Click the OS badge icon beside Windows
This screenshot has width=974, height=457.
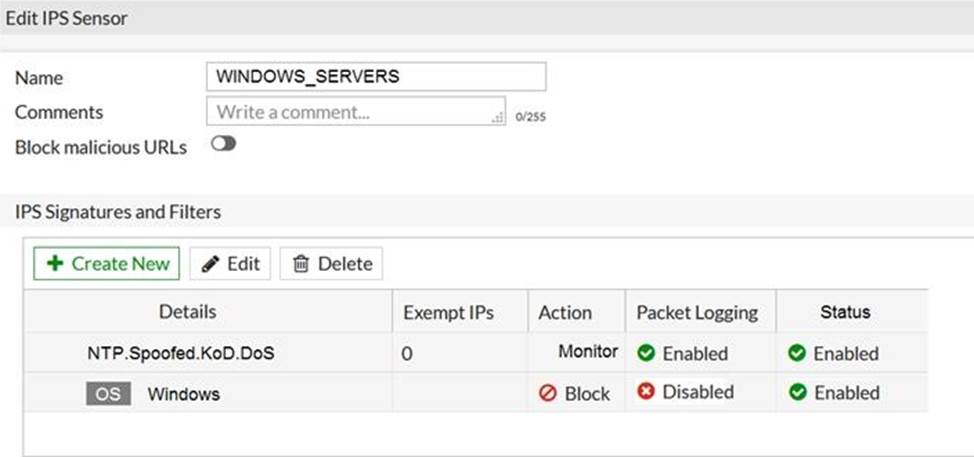[108, 394]
